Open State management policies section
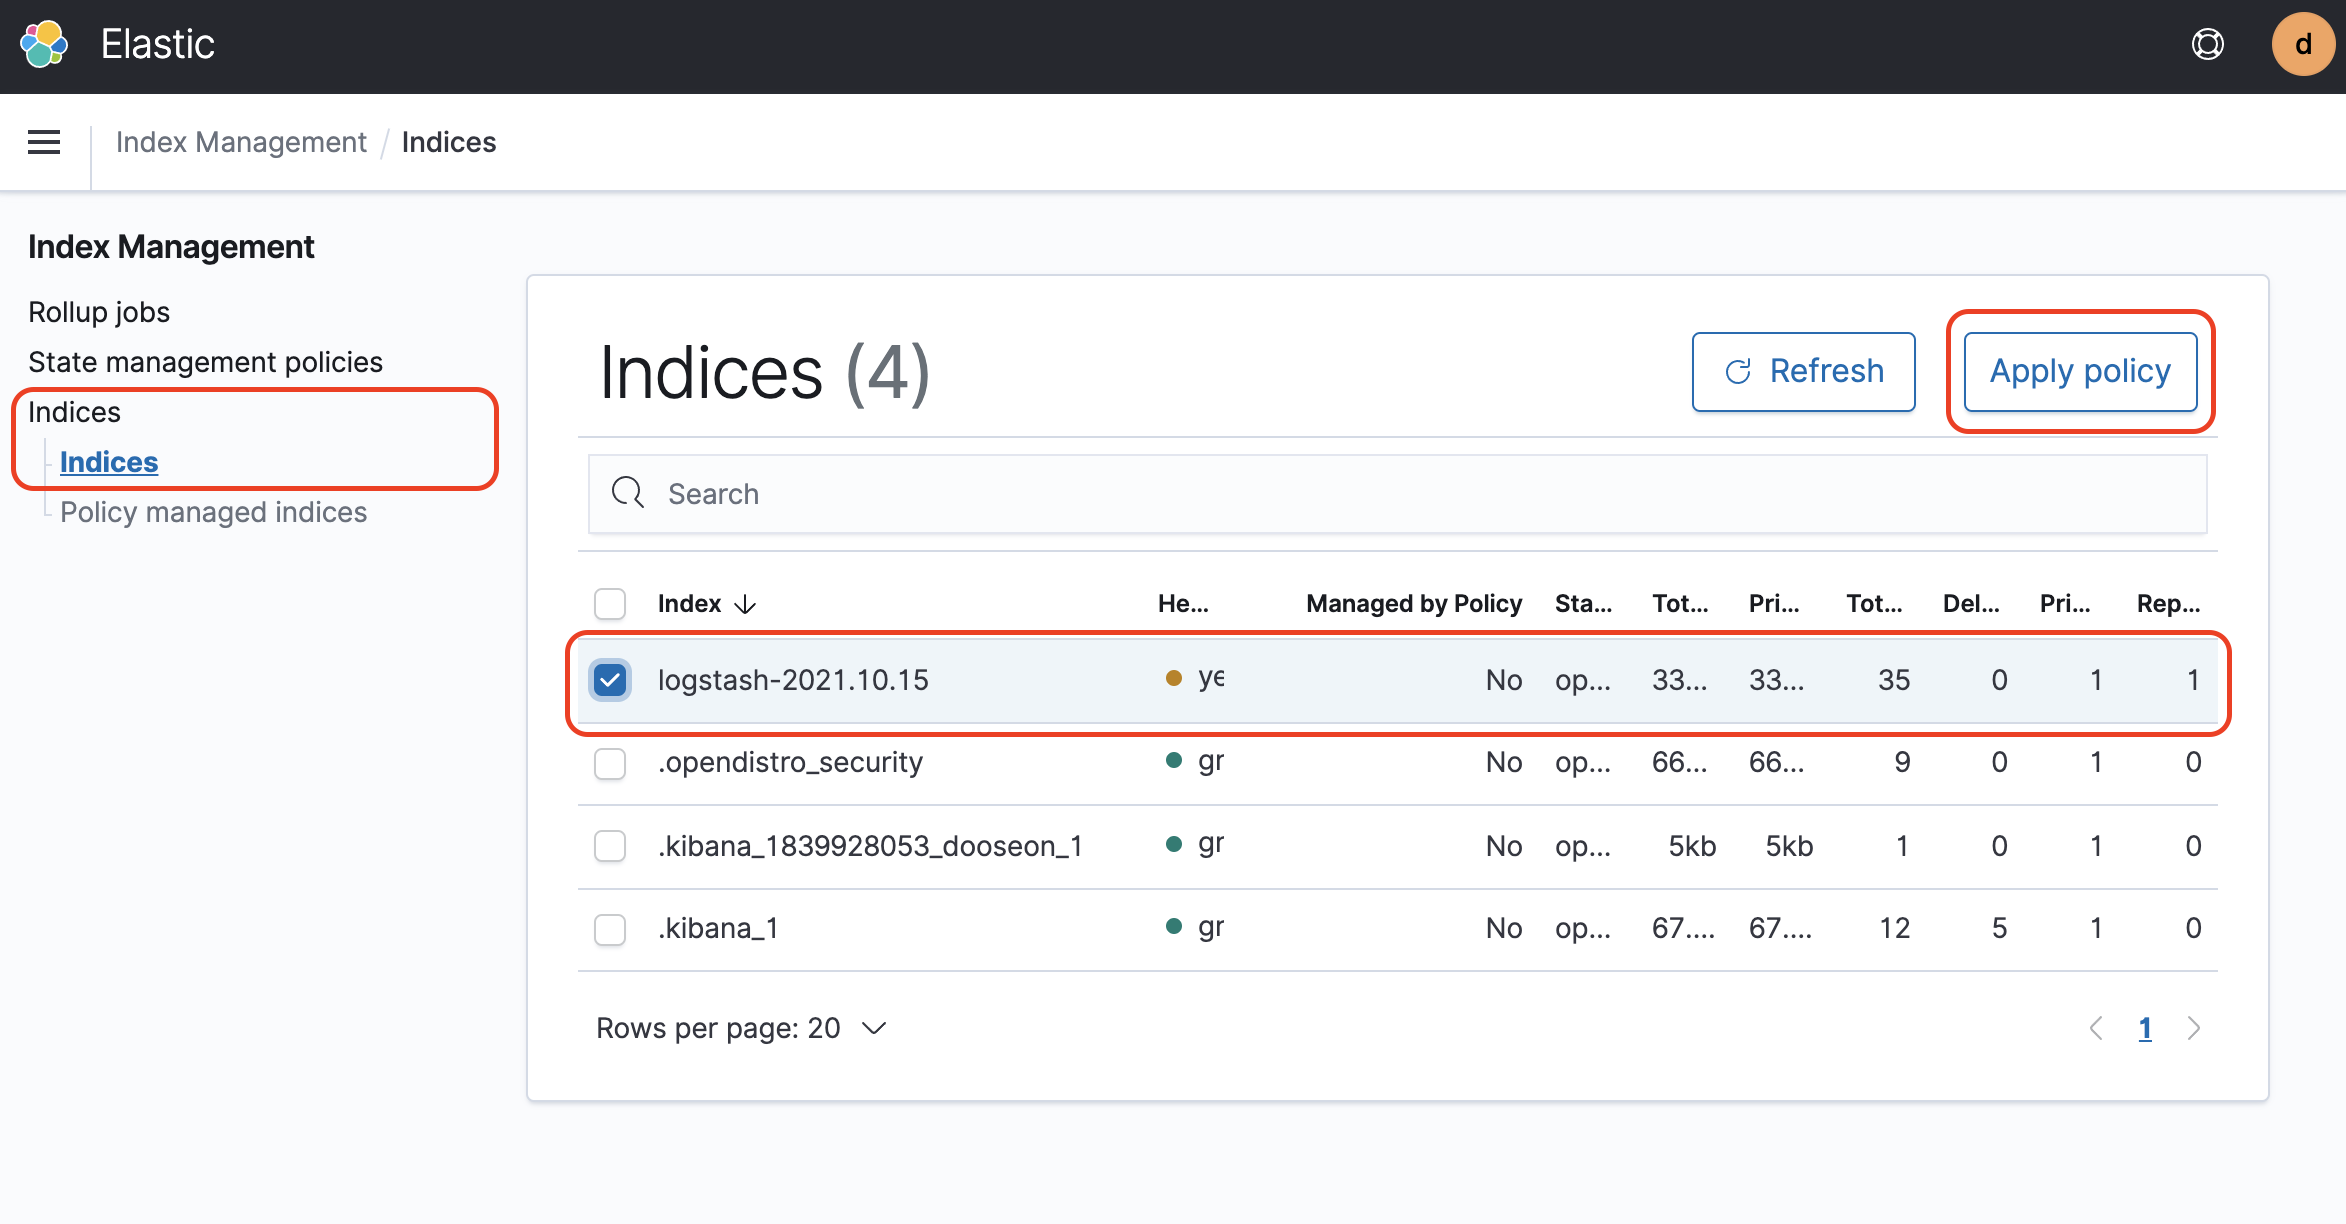The width and height of the screenshot is (2346, 1224). click(x=205, y=362)
